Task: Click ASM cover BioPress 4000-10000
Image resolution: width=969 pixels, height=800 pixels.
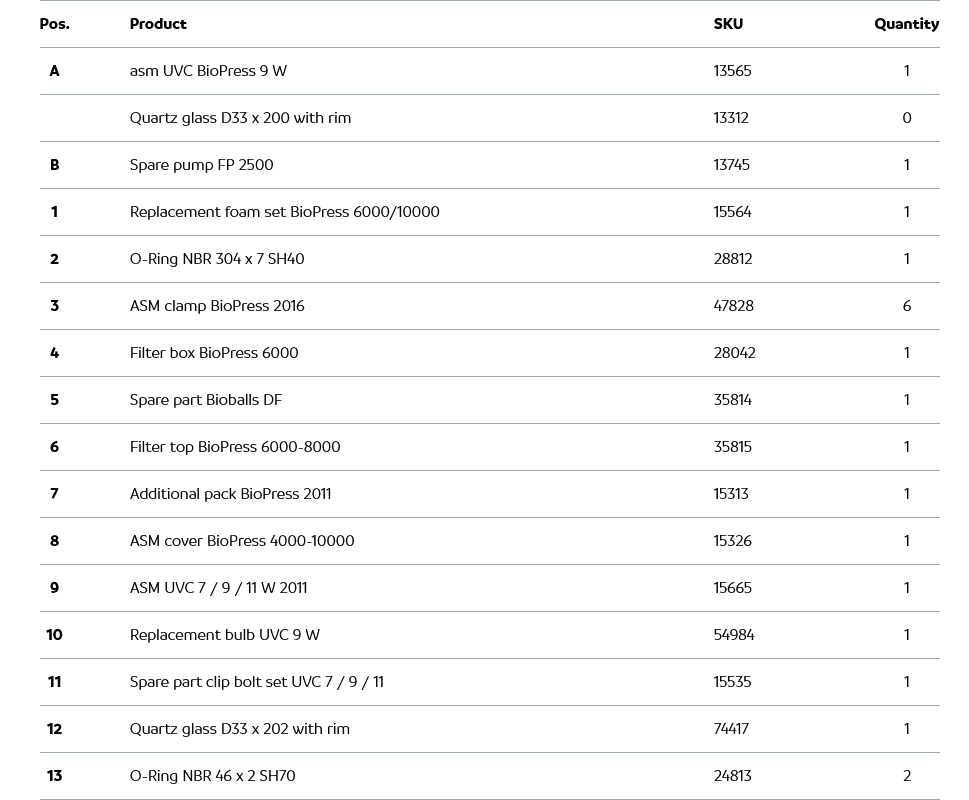Action: (242, 541)
